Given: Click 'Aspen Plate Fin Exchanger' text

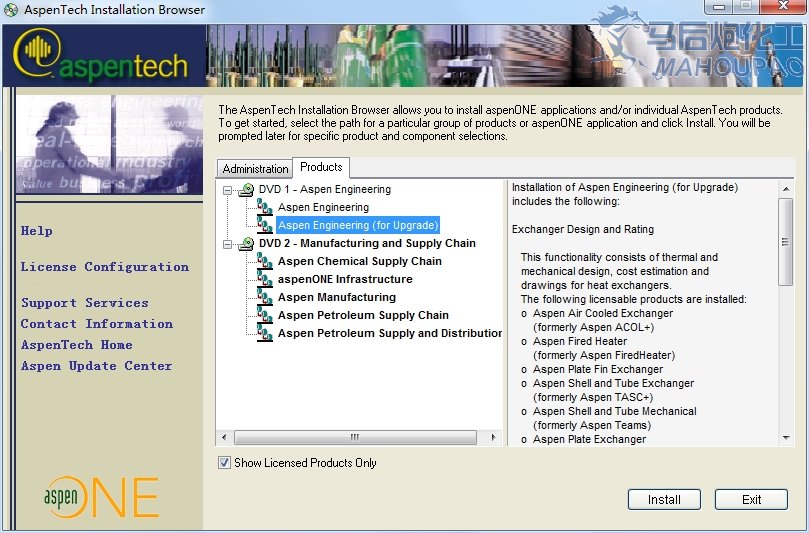Looking at the screenshot, I should tap(598, 369).
